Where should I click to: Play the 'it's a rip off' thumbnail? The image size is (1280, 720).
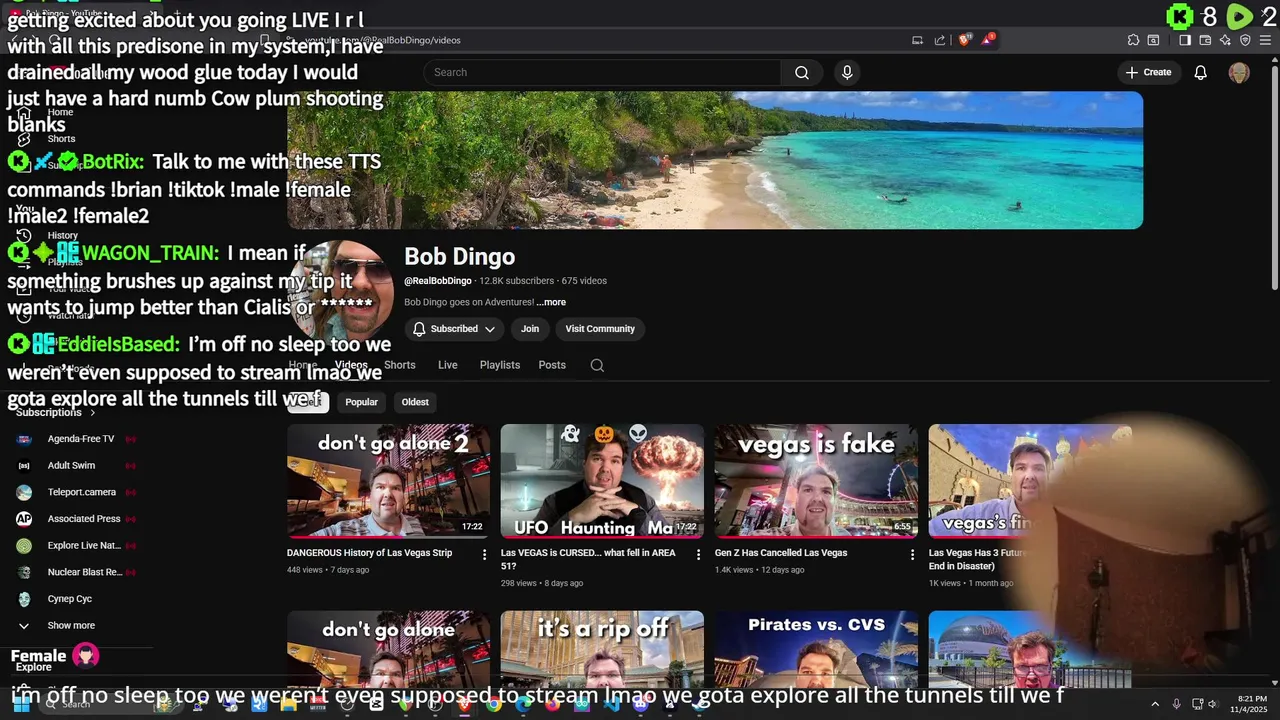[602, 648]
